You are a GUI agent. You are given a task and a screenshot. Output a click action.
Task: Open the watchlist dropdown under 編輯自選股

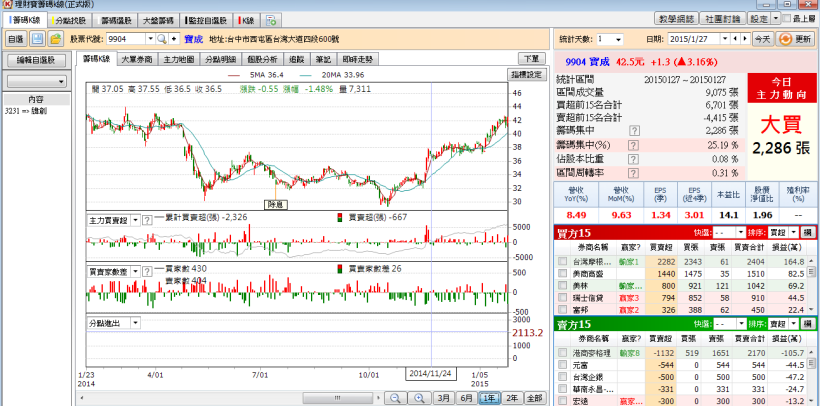[36, 82]
